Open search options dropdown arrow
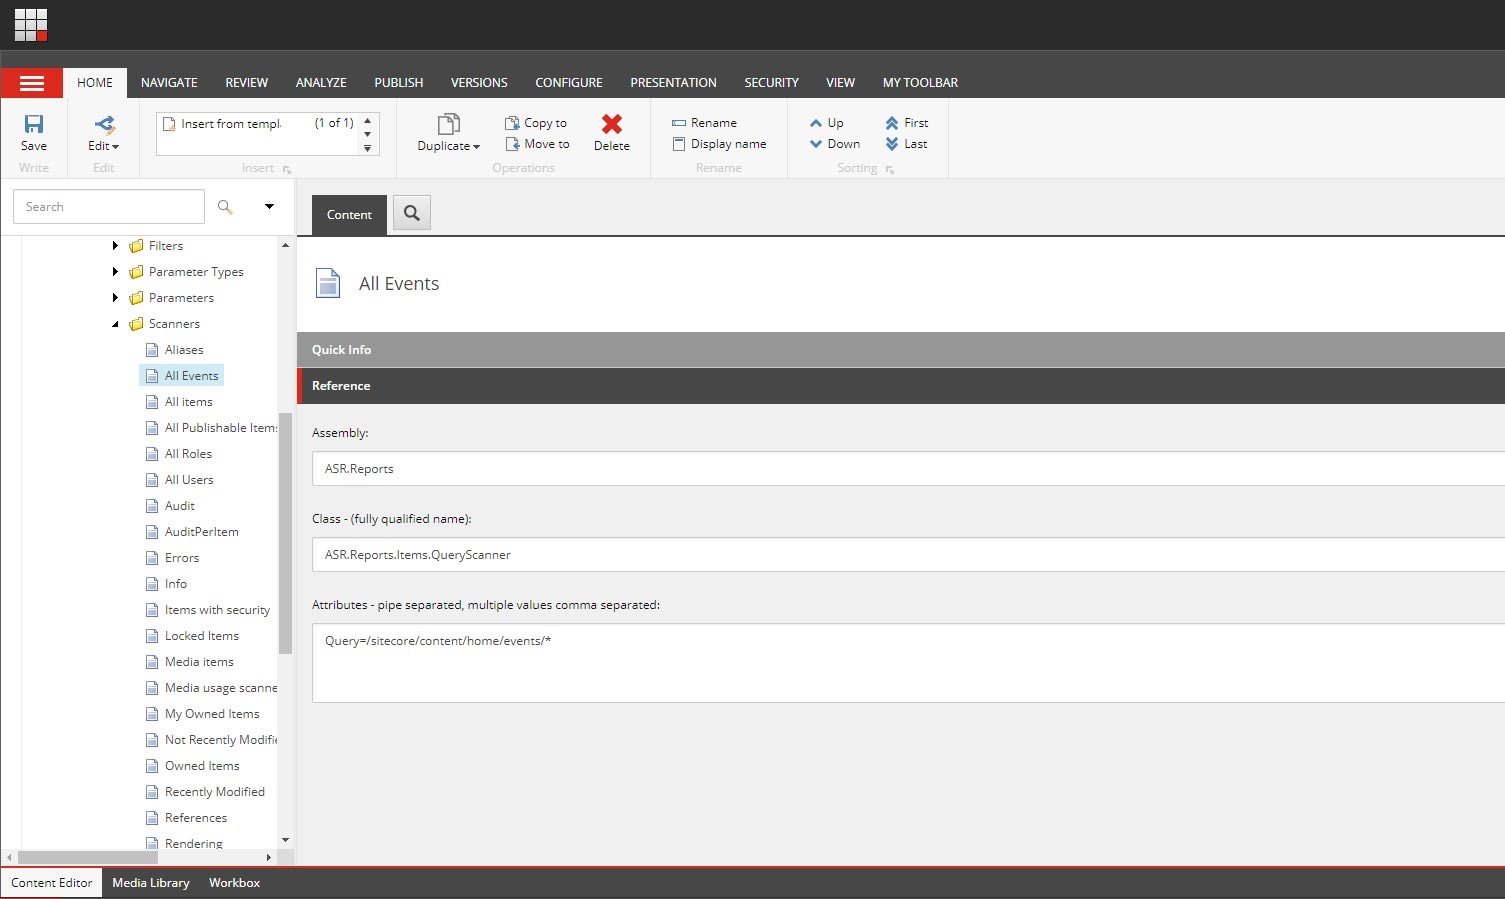Viewport: 1505px width, 899px height. [269, 207]
